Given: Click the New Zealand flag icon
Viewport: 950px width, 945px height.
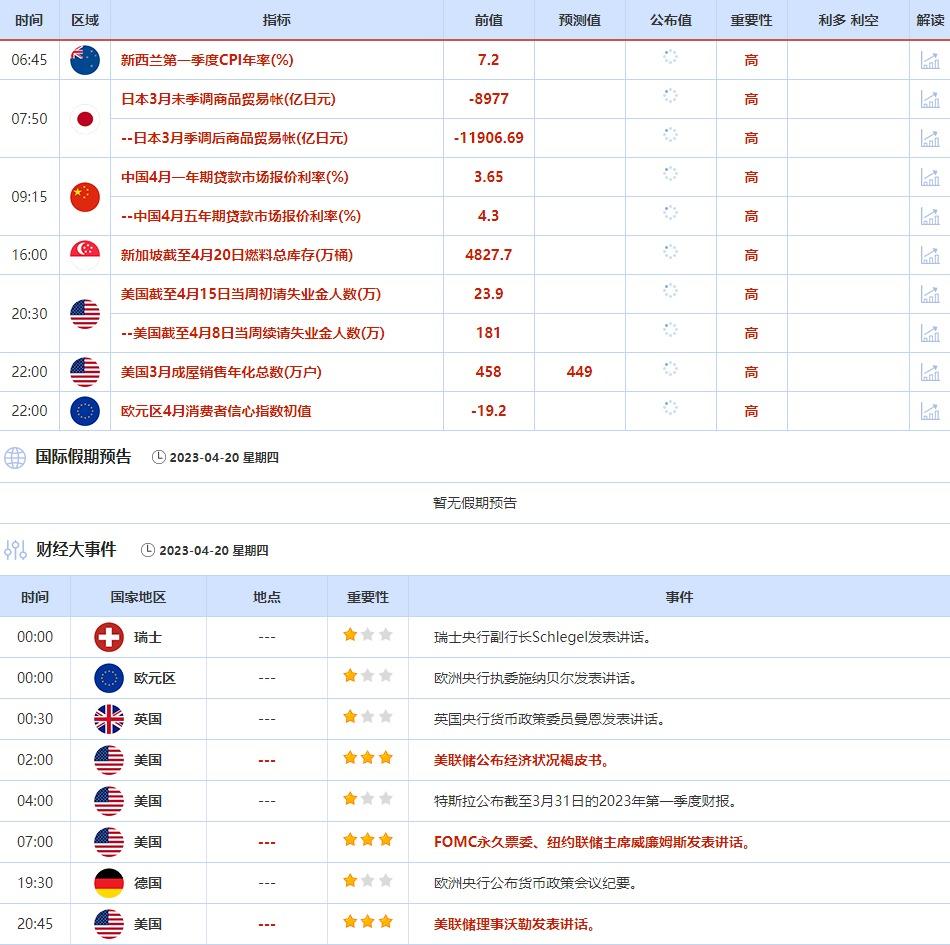Looking at the screenshot, I should point(85,60).
